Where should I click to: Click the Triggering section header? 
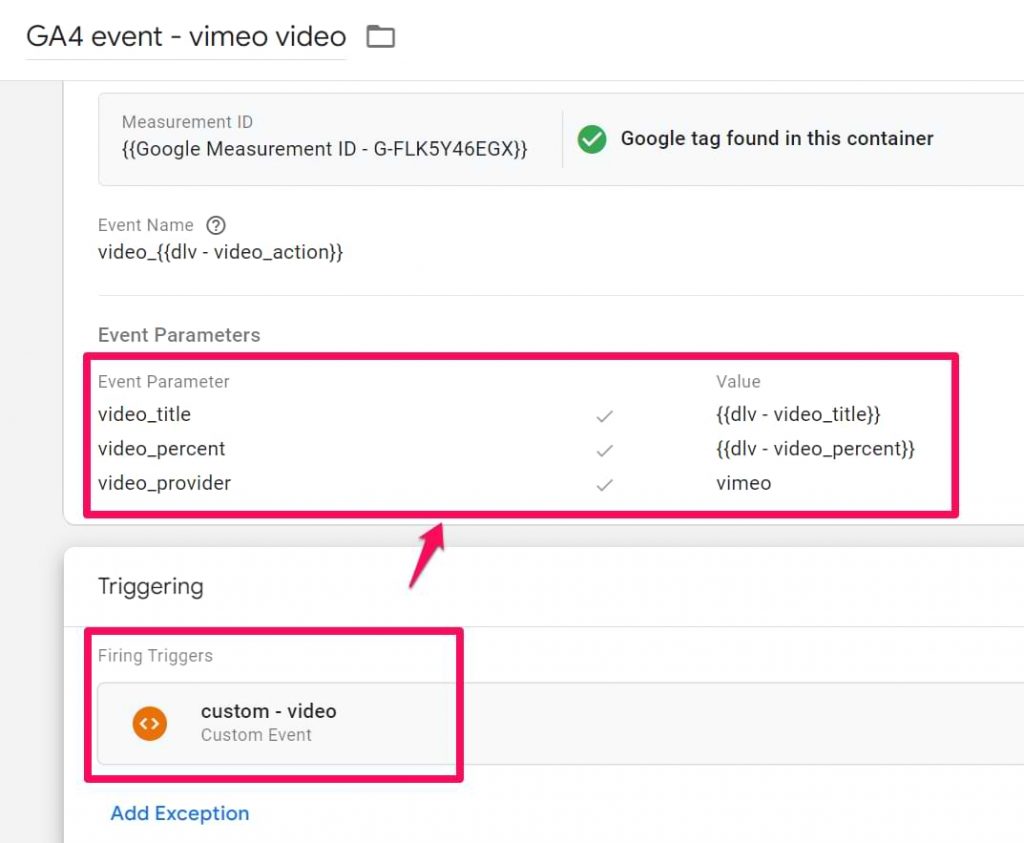click(x=151, y=587)
